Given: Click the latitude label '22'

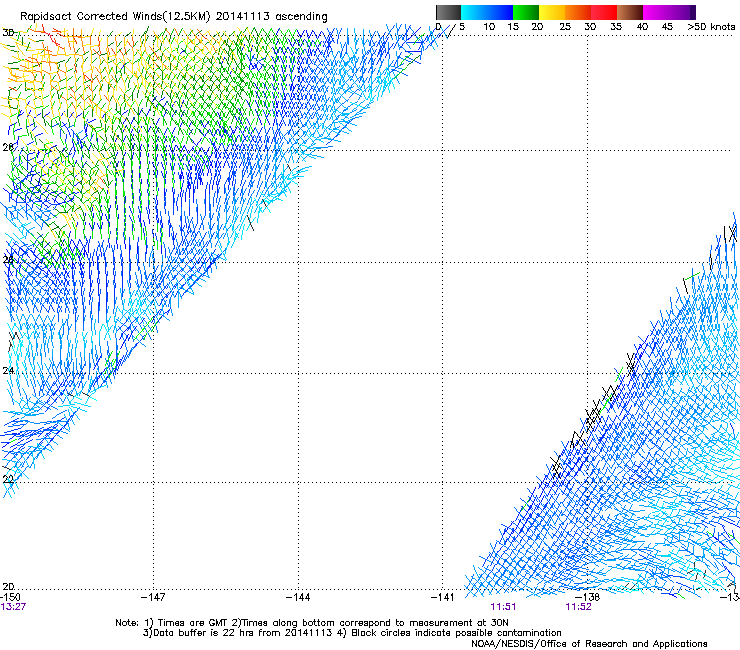Looking at the screenshot, I should (8, 479).
